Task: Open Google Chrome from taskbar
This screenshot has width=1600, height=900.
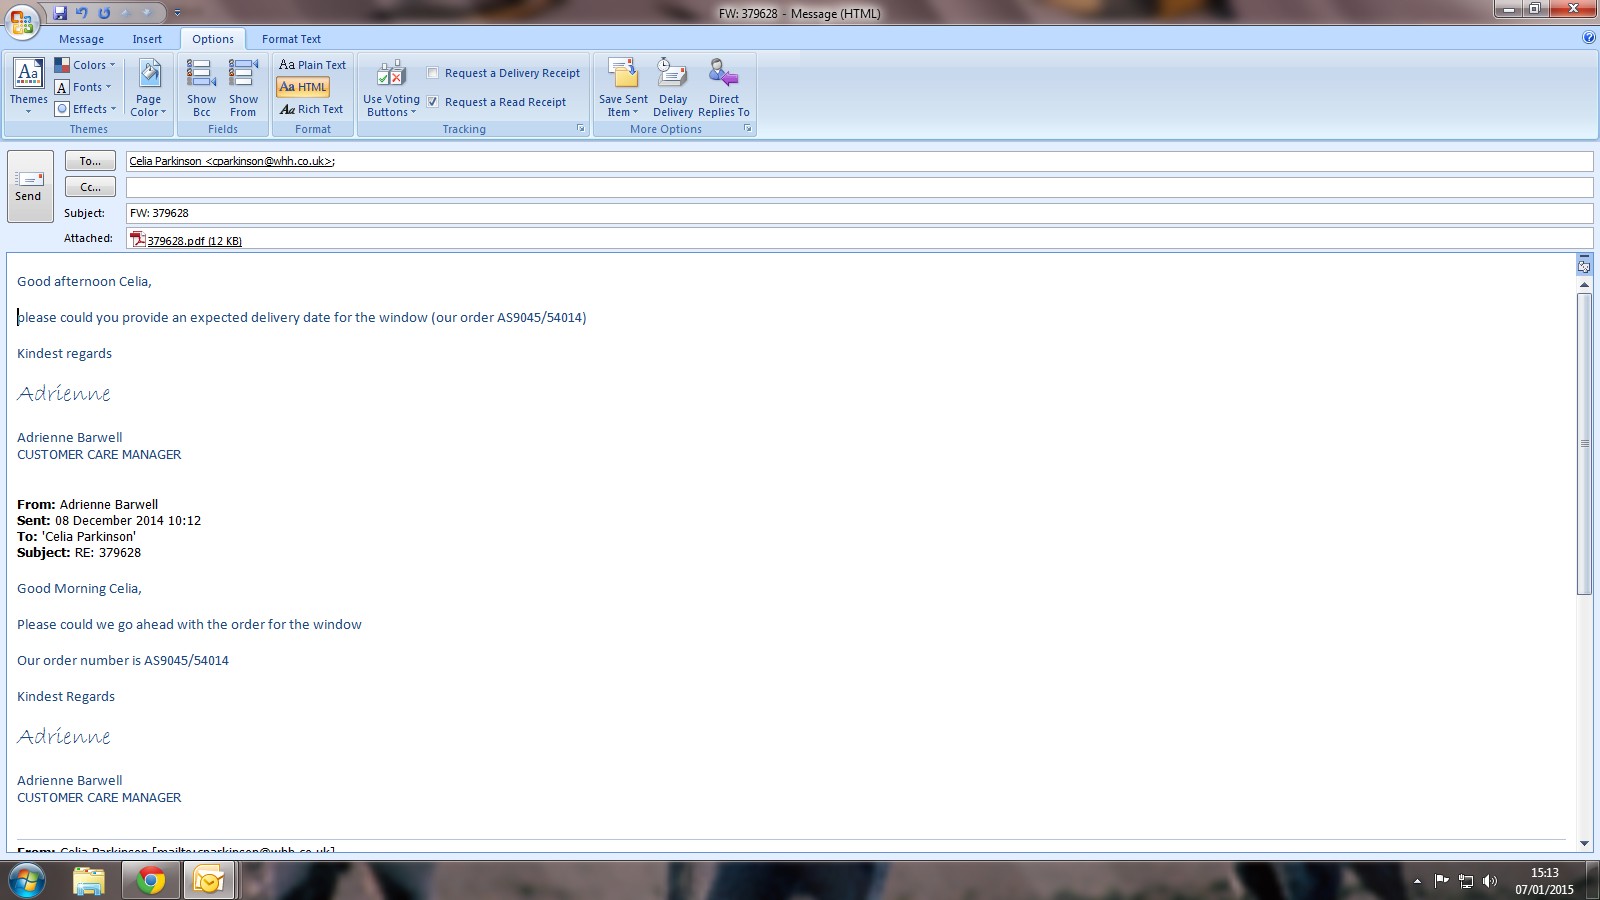Action: coord(151,881)
